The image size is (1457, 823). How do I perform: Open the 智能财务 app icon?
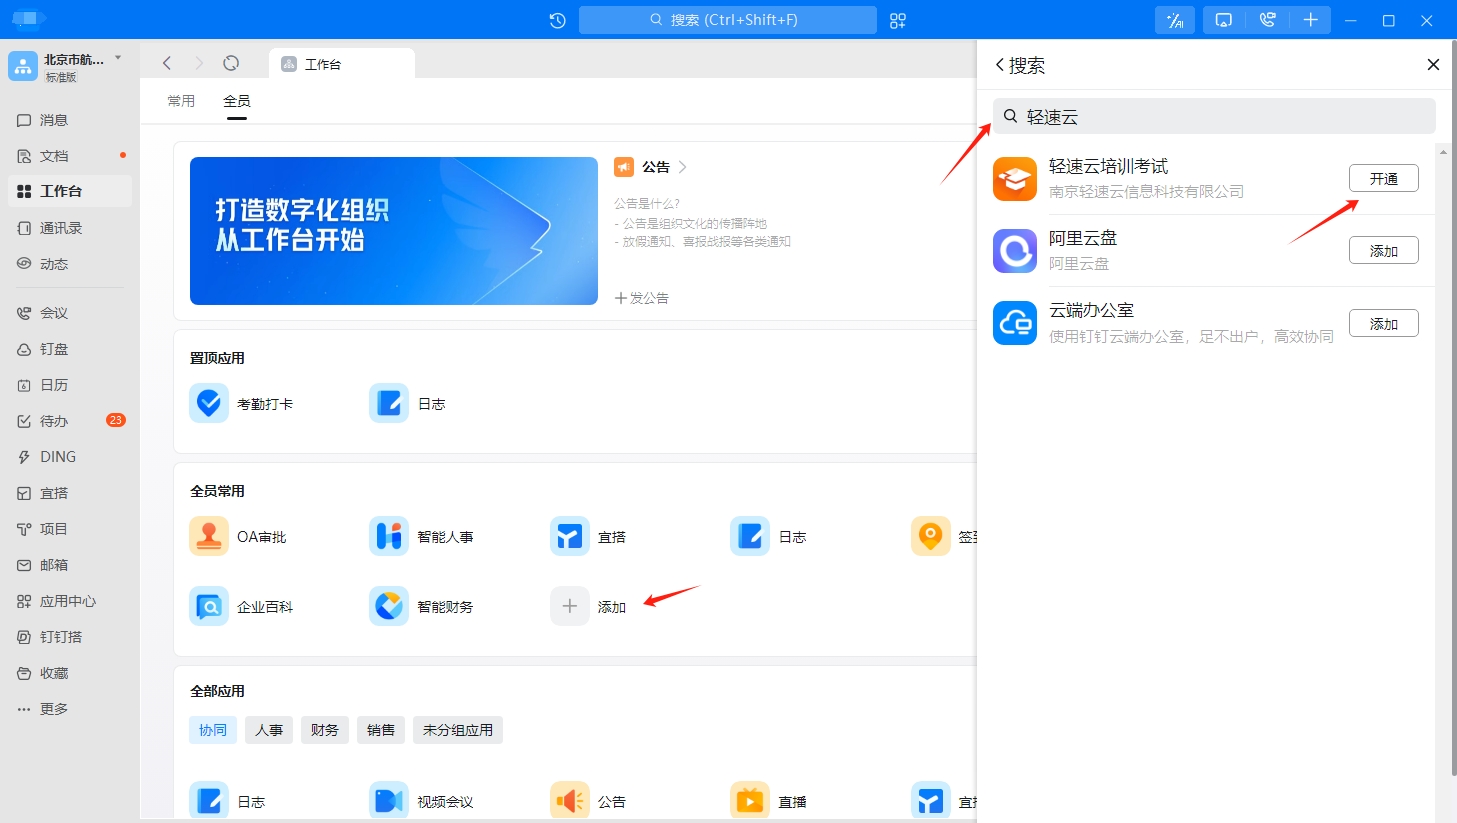pos(389,606)
